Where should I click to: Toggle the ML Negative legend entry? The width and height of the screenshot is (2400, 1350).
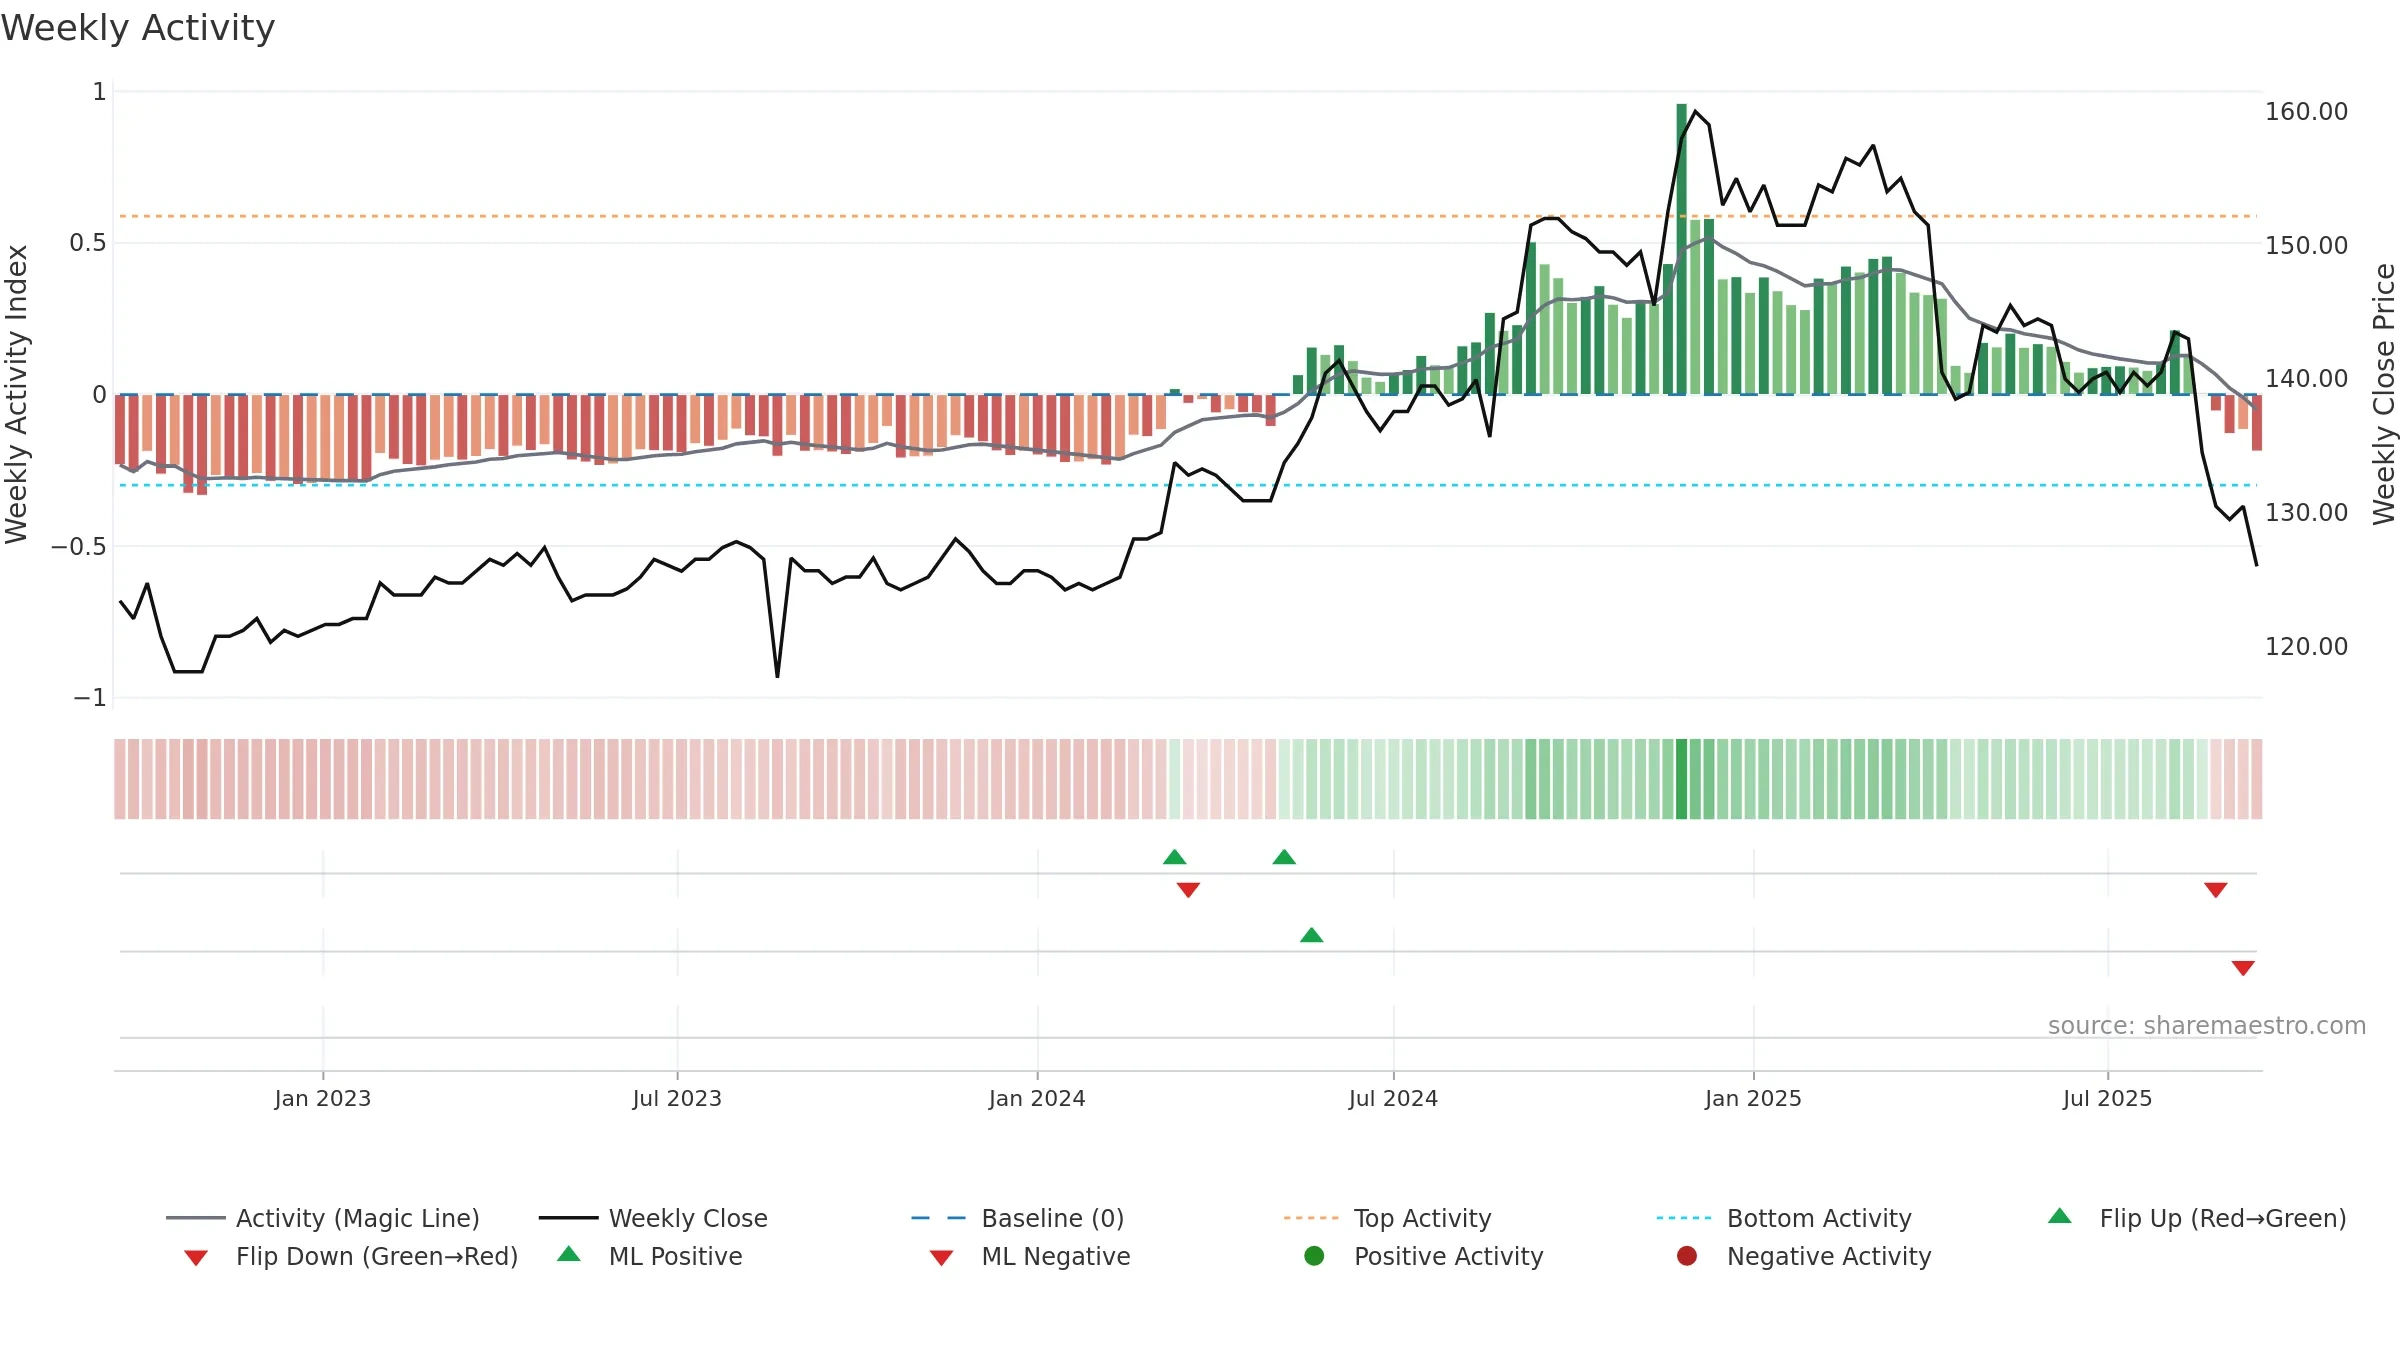tap(1030, 1256)
